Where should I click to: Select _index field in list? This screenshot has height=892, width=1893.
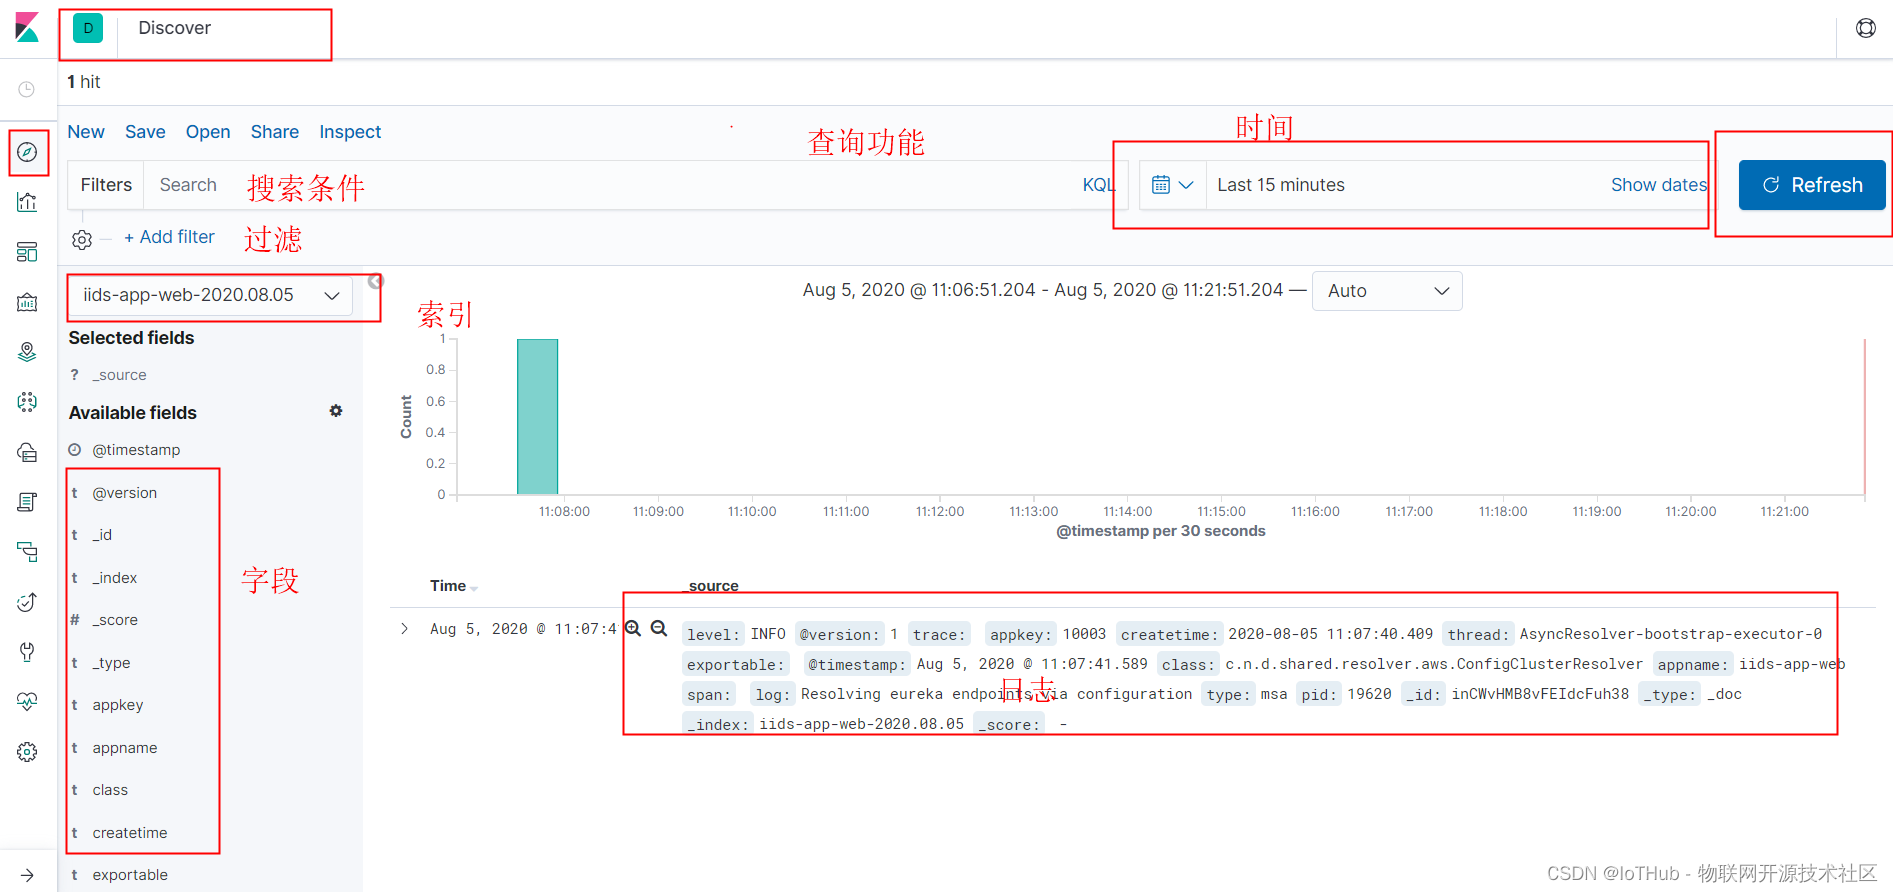tap(115, 578)
